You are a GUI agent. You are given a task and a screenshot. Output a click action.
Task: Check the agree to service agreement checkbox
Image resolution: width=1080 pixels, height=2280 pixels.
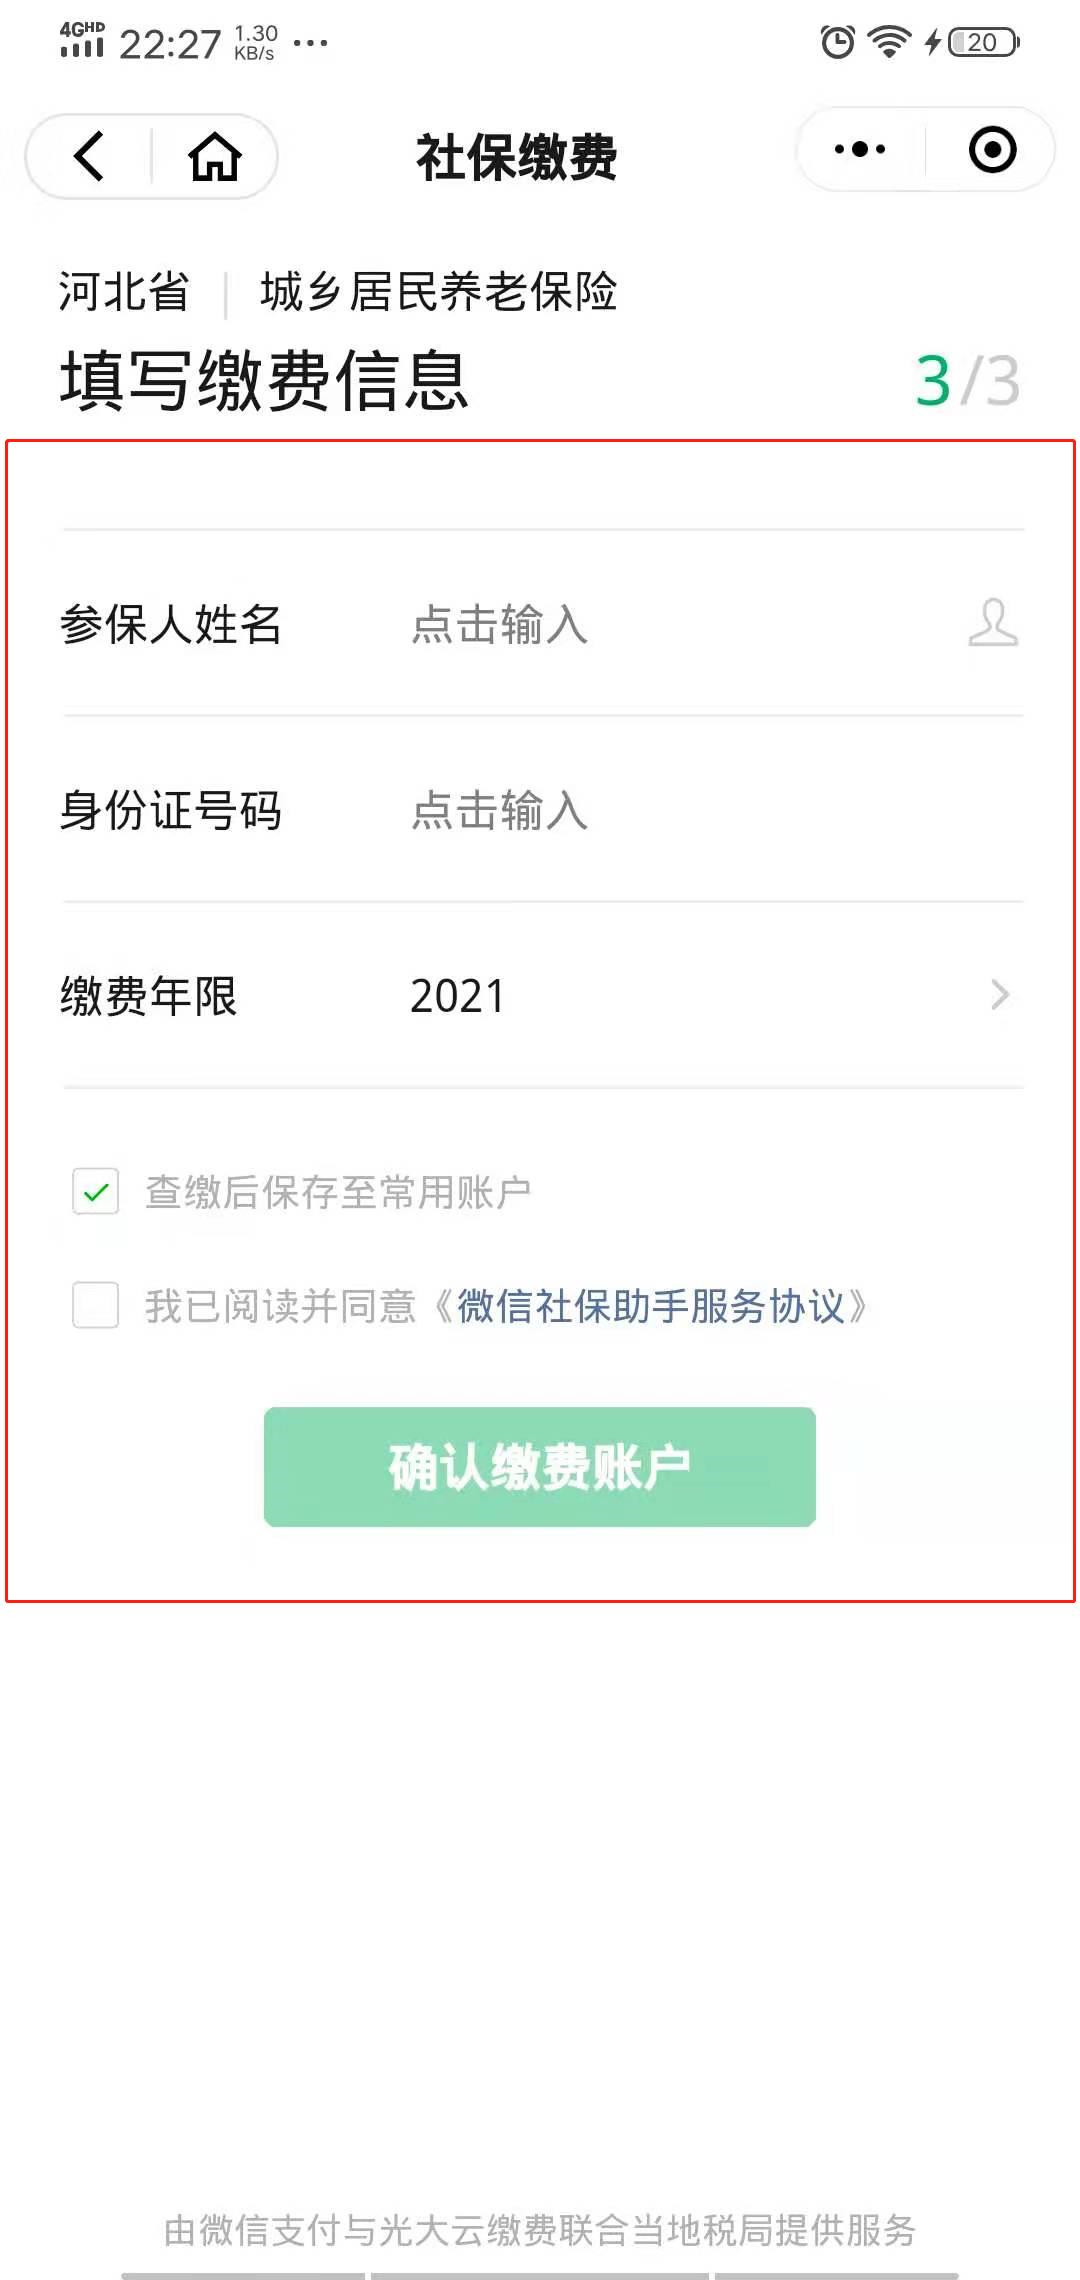(x=96, y=1305)
